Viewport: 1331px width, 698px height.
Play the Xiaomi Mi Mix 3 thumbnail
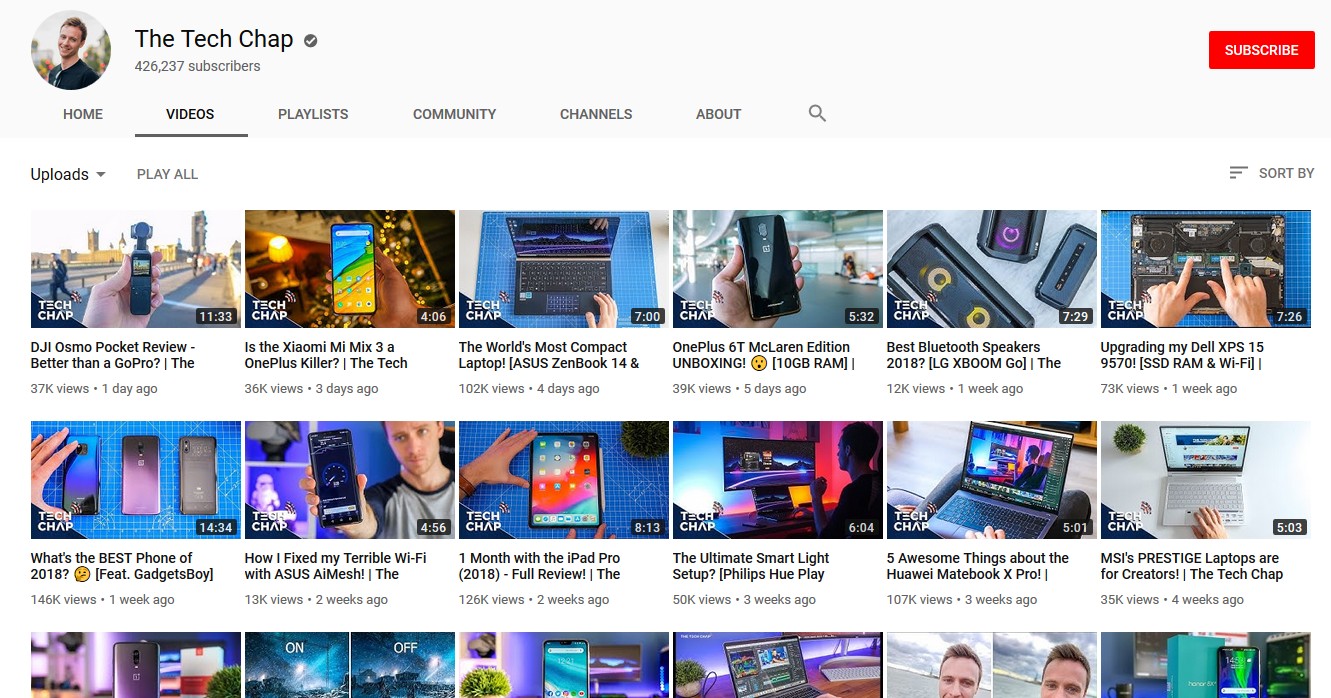(x=350, y=269)
